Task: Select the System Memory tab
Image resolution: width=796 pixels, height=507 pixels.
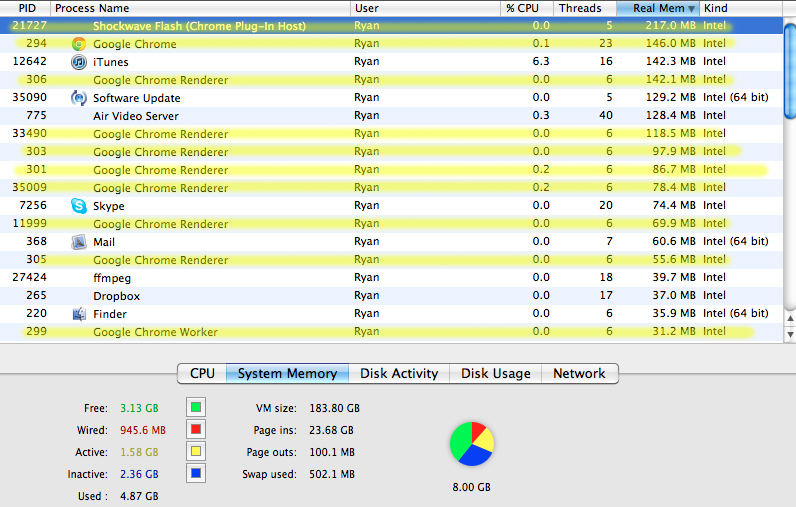Action: pos(287,374)
